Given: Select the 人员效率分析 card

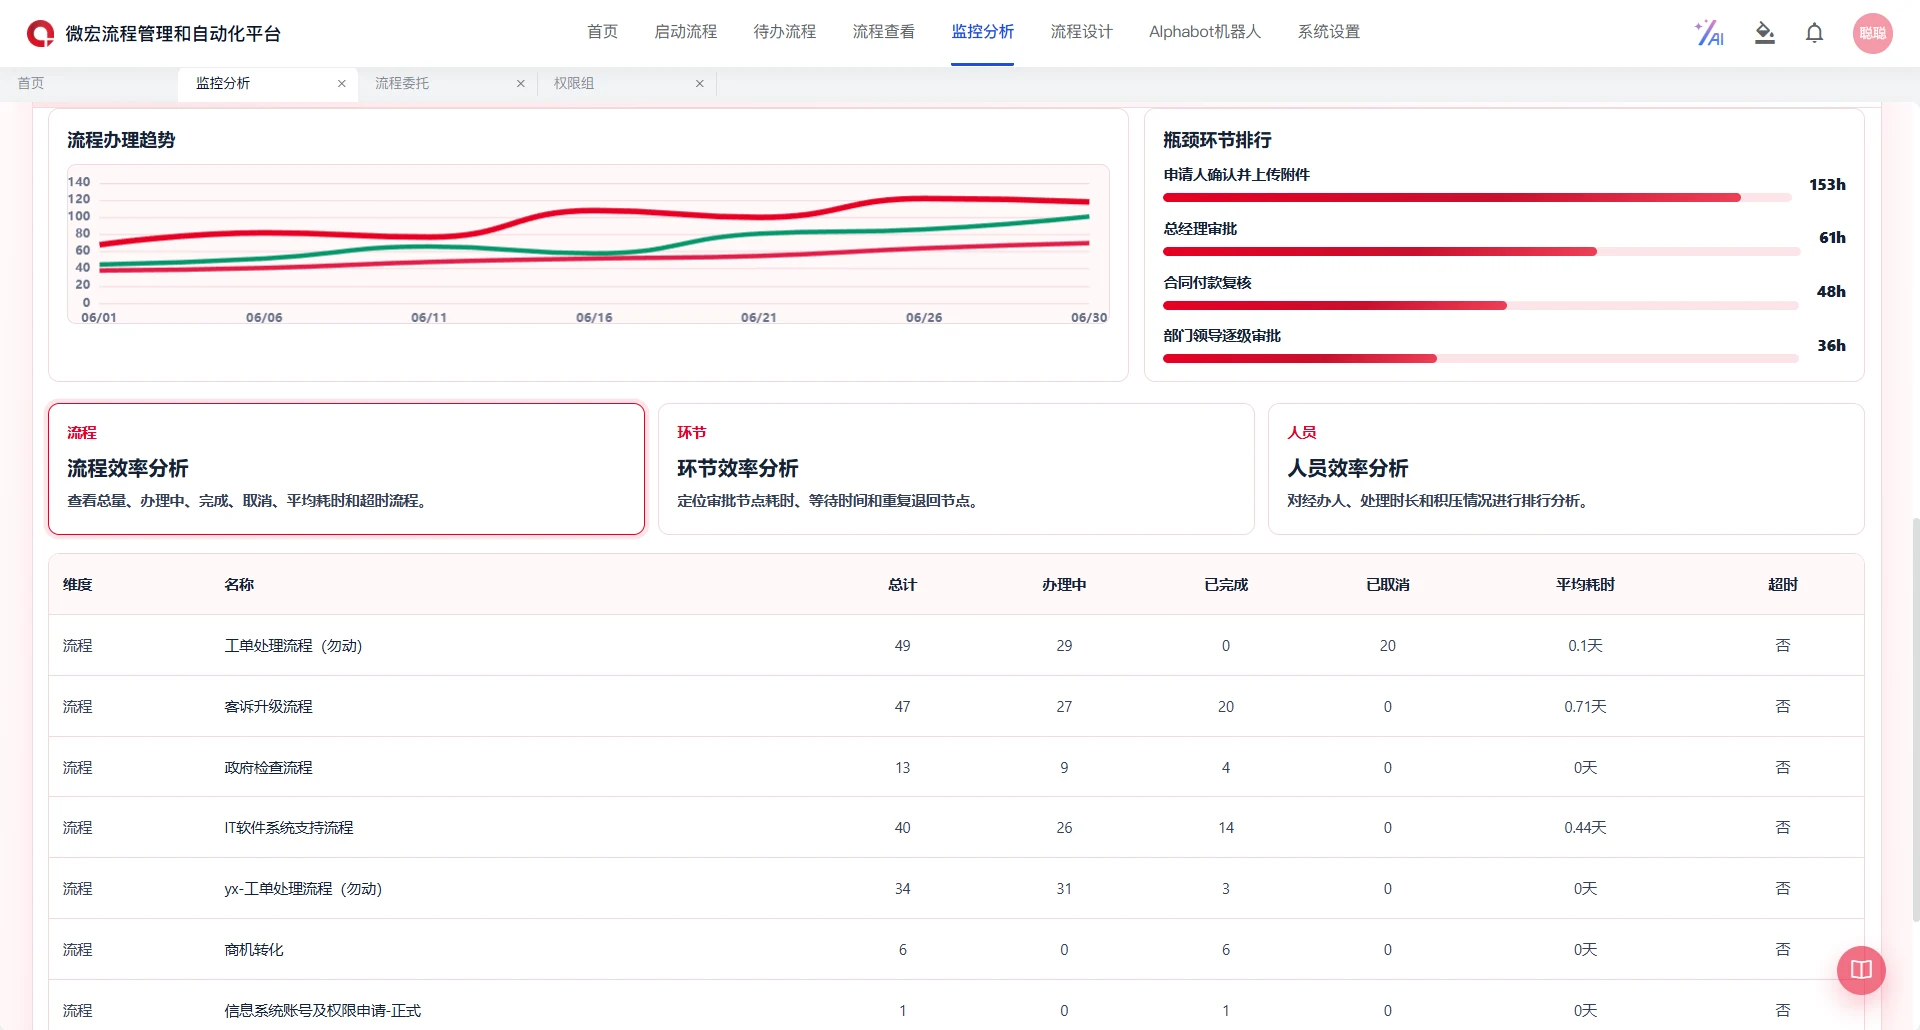Looking at the screenshot, I should pyautogui.click(x=1566, y=469).
